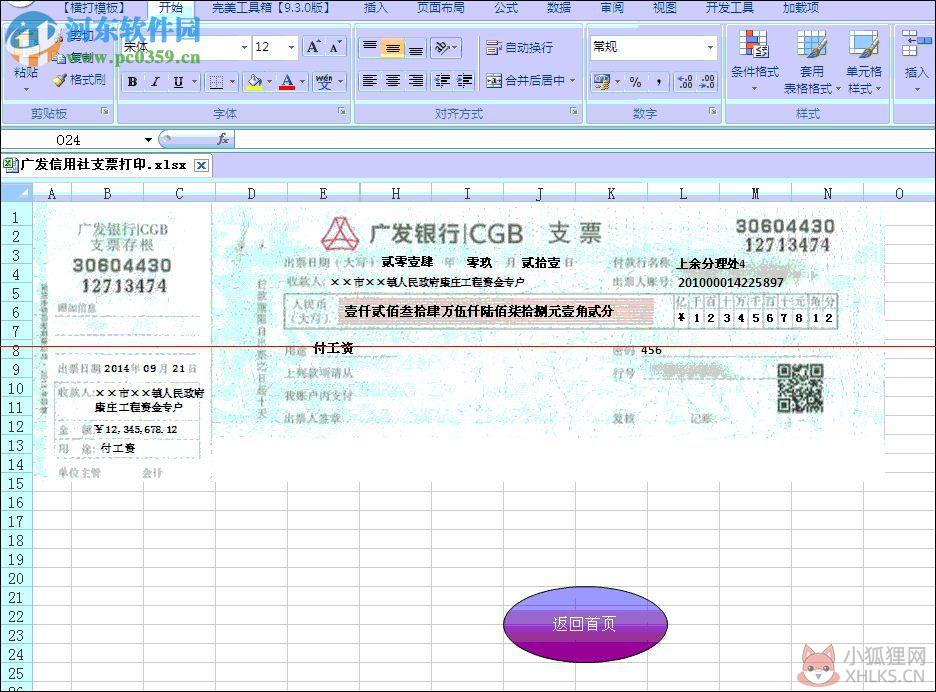Increase indent
The width and height of the screenshot is (936, 692).
tap(464, 81)
